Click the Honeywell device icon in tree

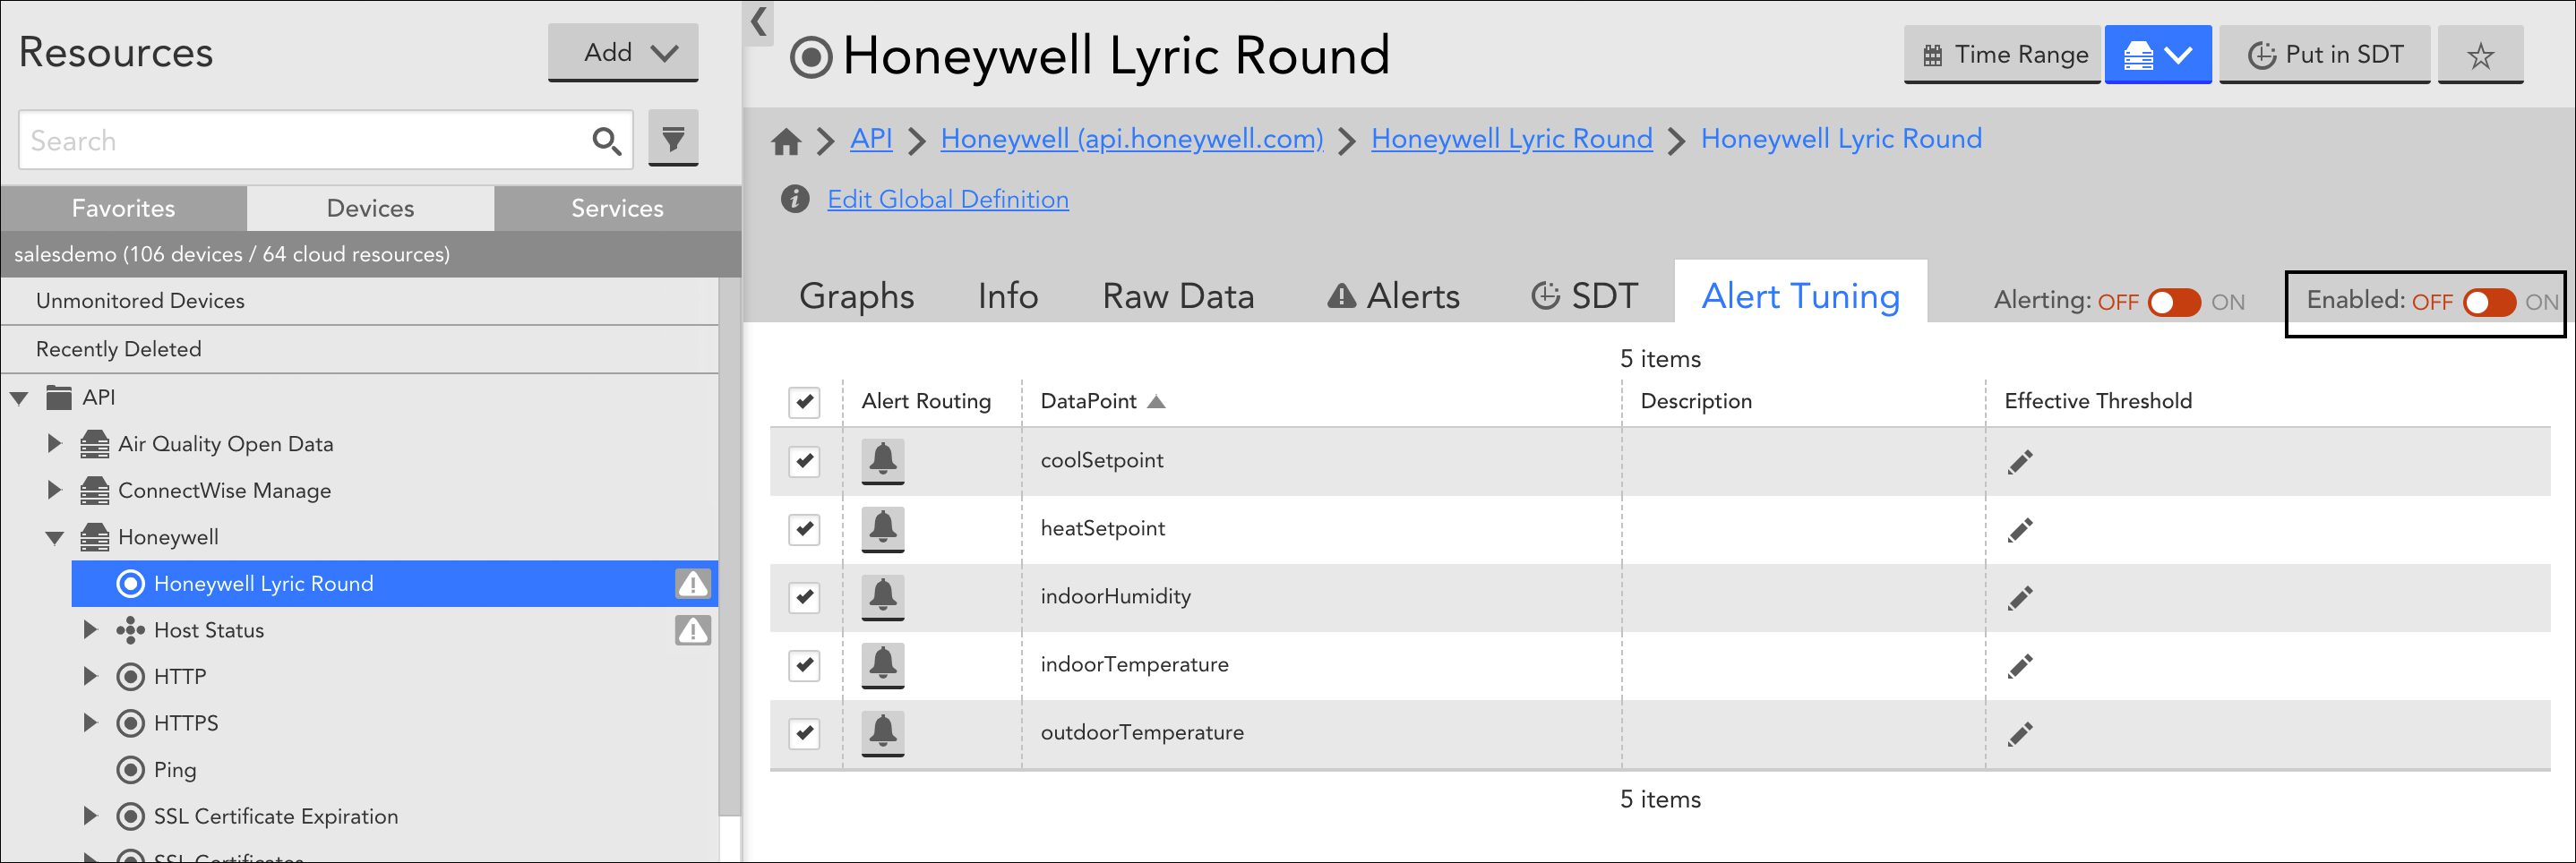[x=95, y=537]
